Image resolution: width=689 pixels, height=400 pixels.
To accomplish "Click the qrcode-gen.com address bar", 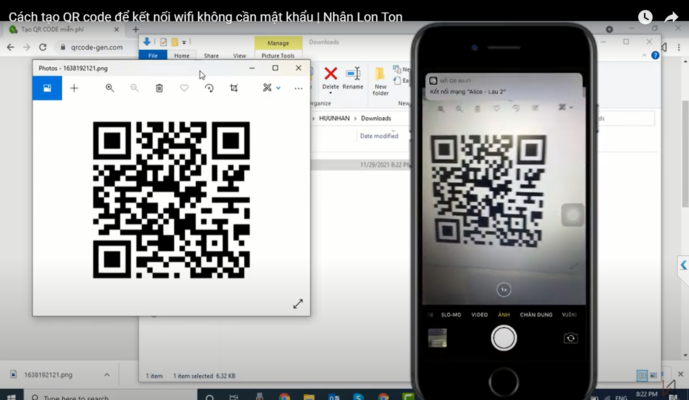I will pos(97,47).
